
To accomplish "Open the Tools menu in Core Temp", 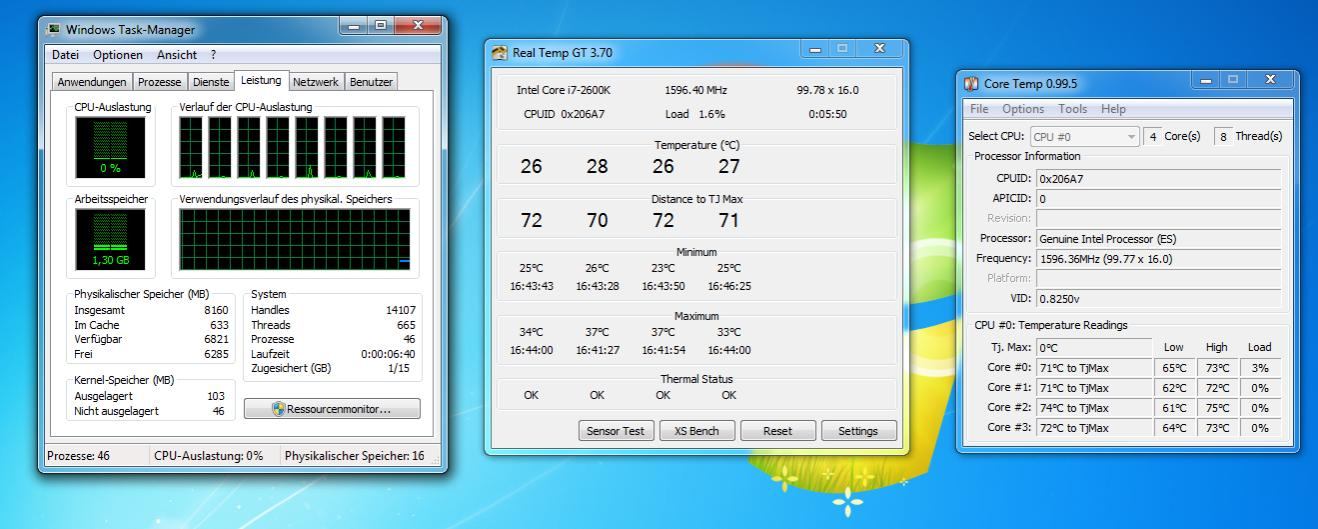I will (x=1072, y=109).
